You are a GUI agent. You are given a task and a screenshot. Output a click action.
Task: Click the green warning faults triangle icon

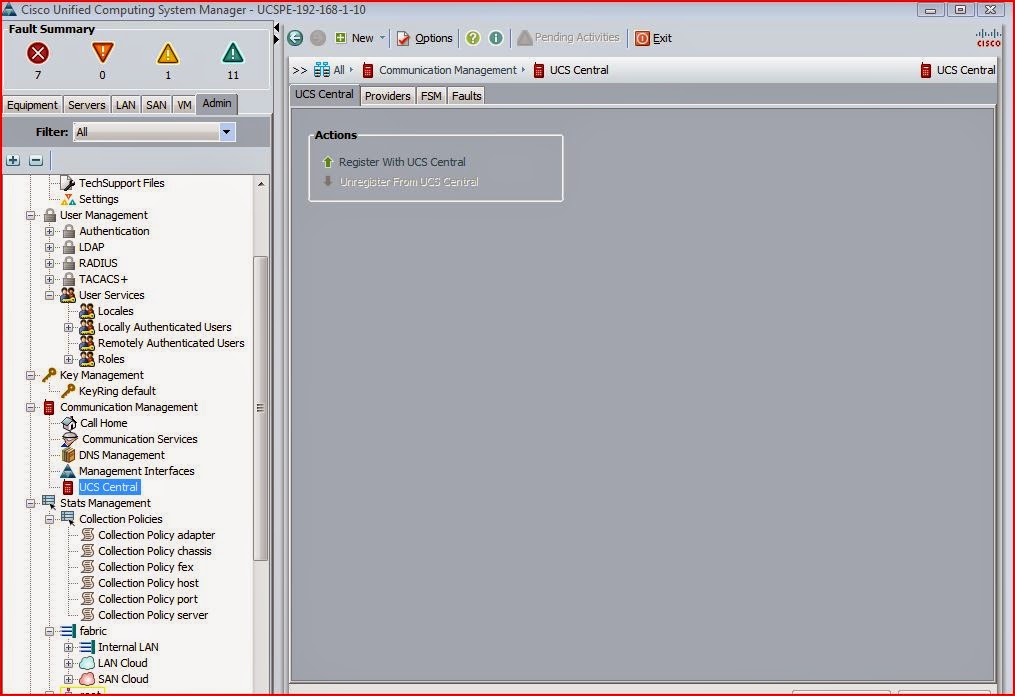click(x=233, y=53)
